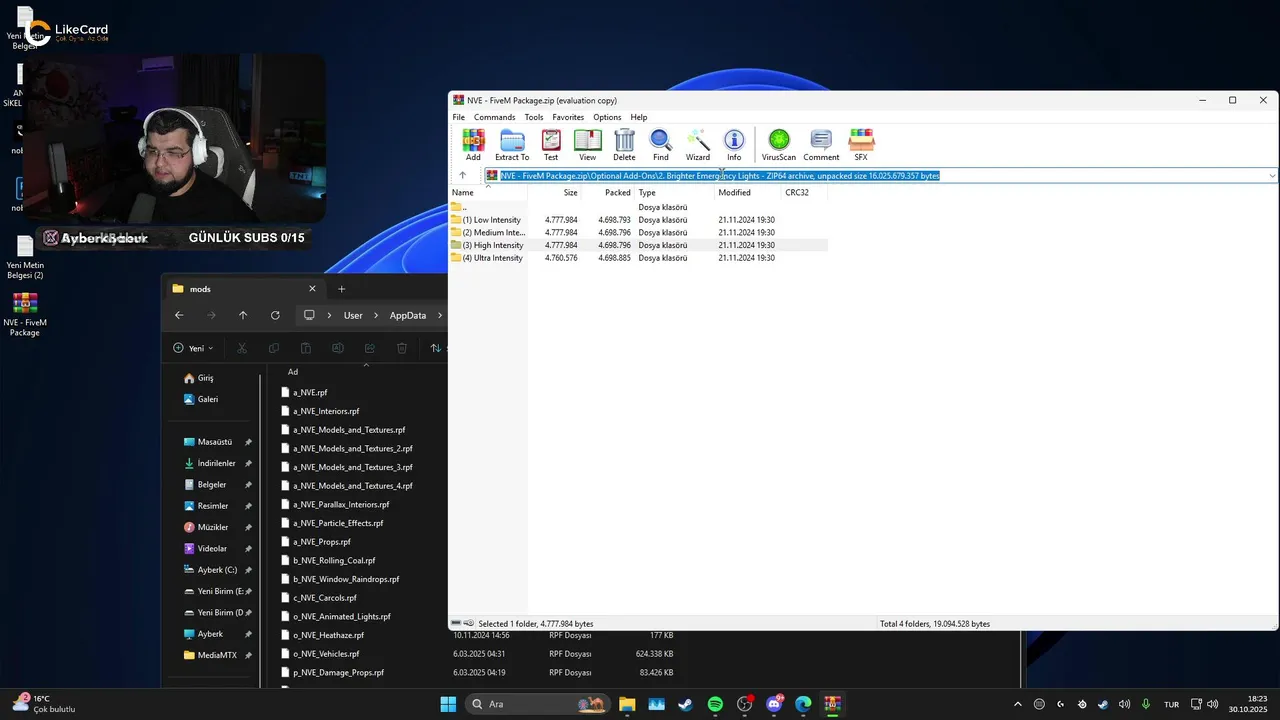Image resolution: width=1280 pixels, height=720 pixels.
Task: Open the Commands menu
Action: 494,117
